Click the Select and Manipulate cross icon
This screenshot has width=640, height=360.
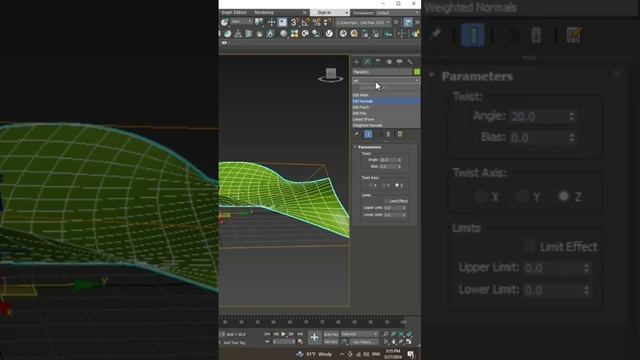pyautogui.click(x=271, y=22)
